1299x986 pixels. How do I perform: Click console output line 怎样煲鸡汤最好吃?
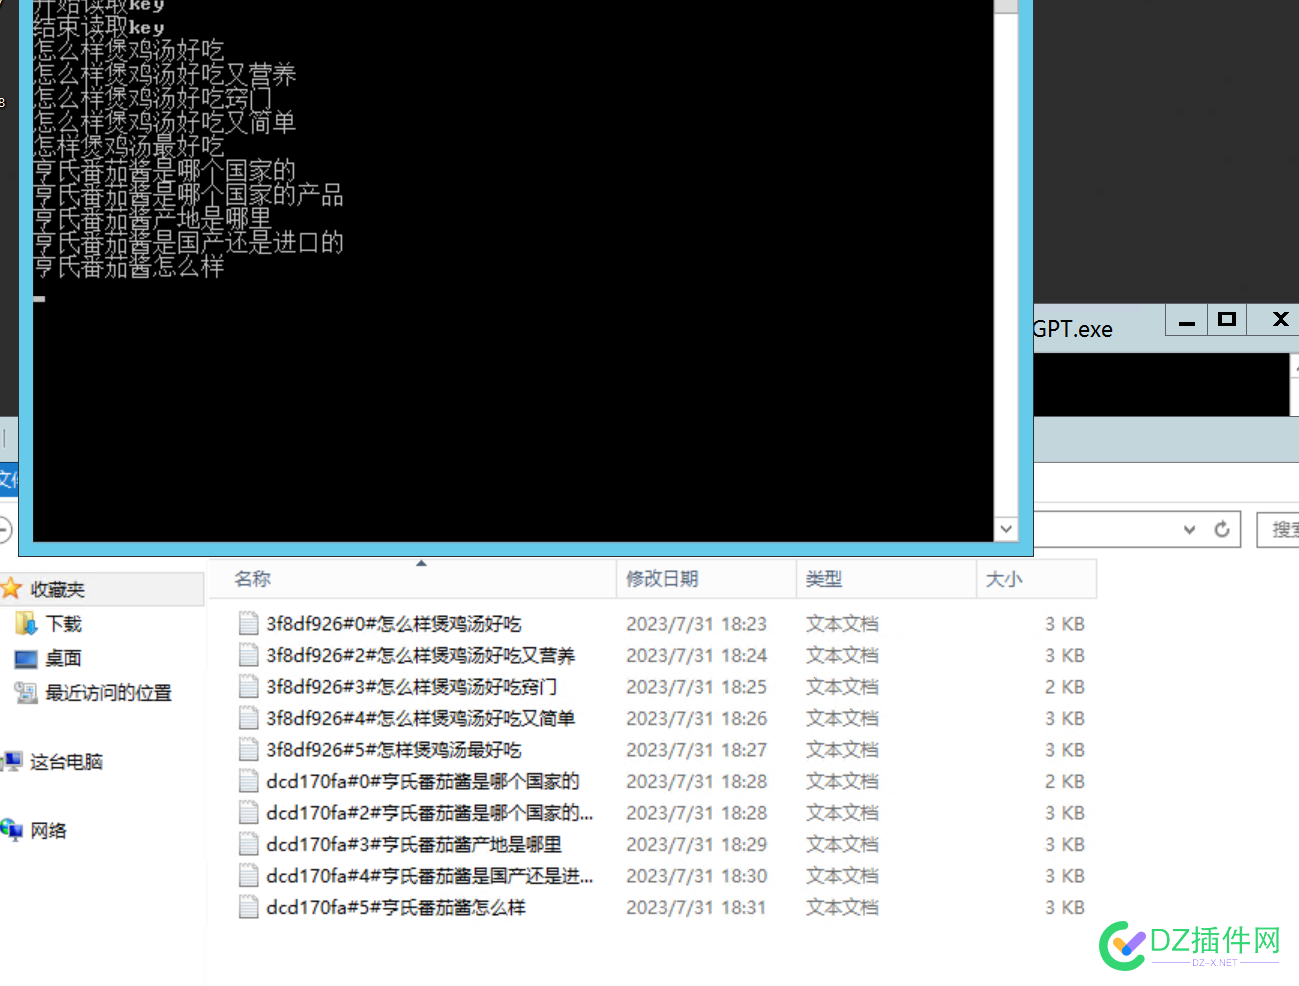coord(129,146)
